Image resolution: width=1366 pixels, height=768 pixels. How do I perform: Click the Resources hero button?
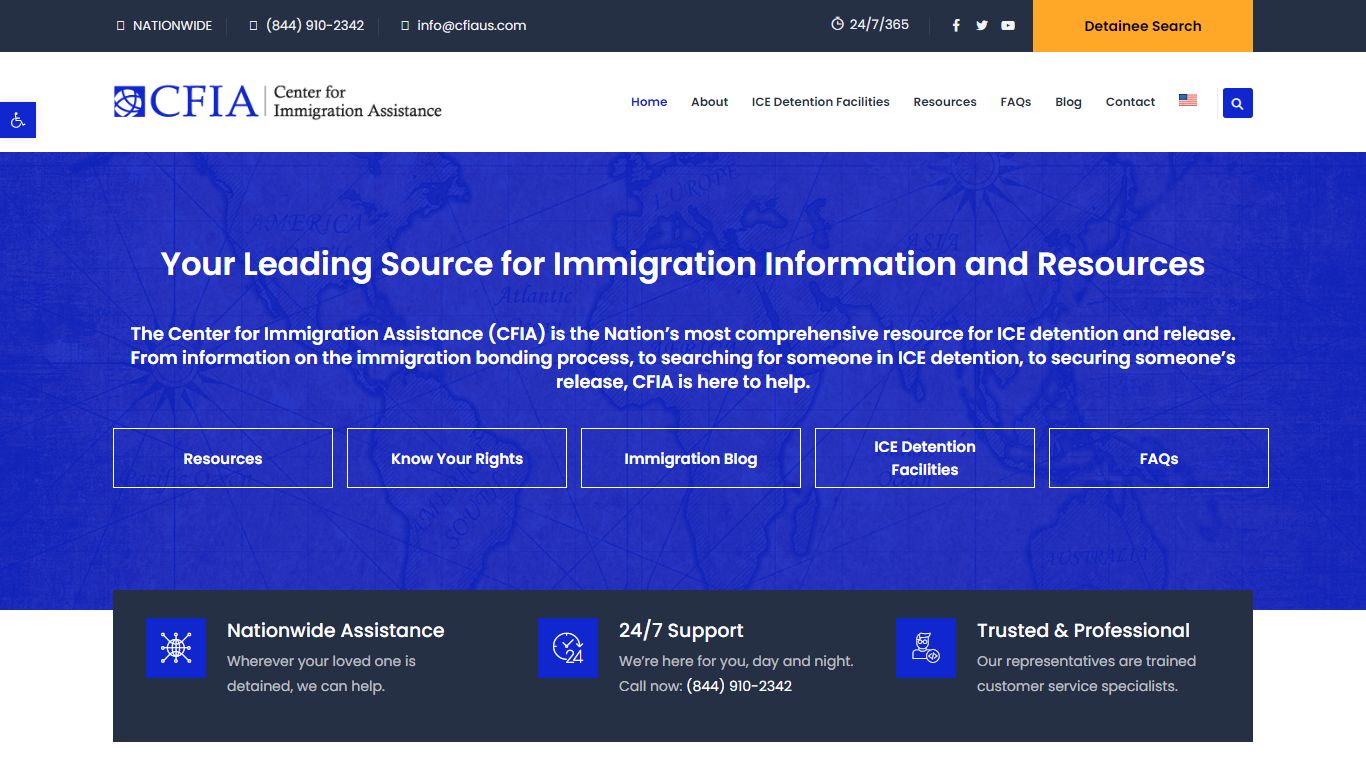pos(223,458)
